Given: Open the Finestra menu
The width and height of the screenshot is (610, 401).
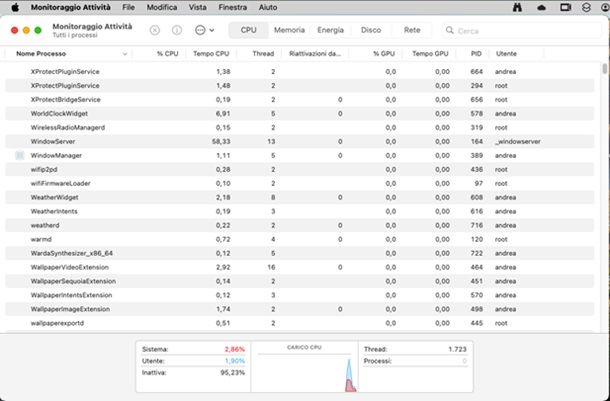Looking at the screenshot, I should (x=233, y=7).
